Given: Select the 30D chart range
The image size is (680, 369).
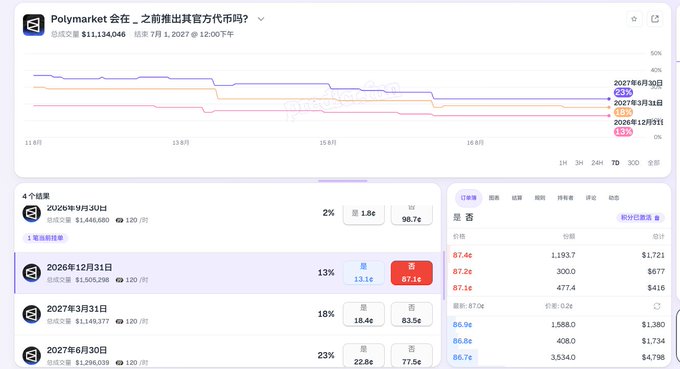Looking at the screenshot, I should (633, 163).
